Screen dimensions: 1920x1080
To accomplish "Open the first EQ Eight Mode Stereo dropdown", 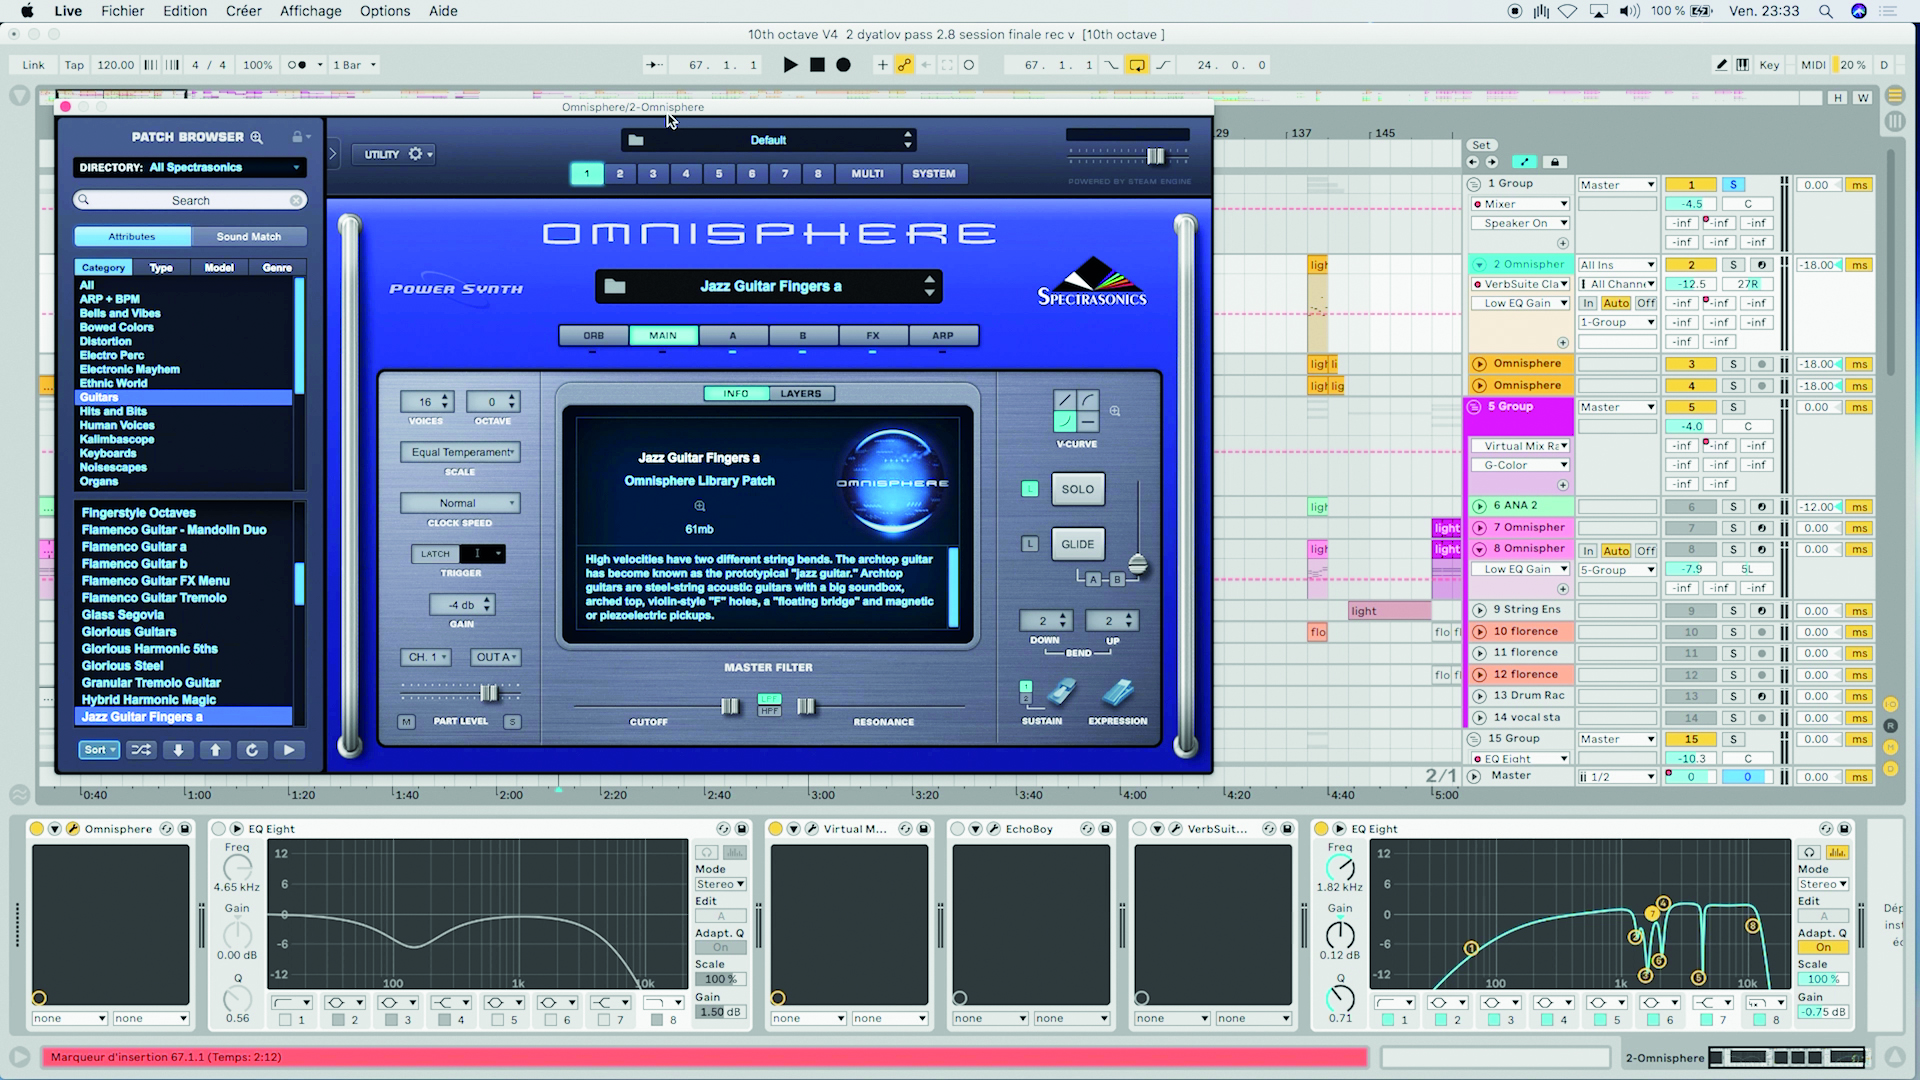I will pos(720,884).
